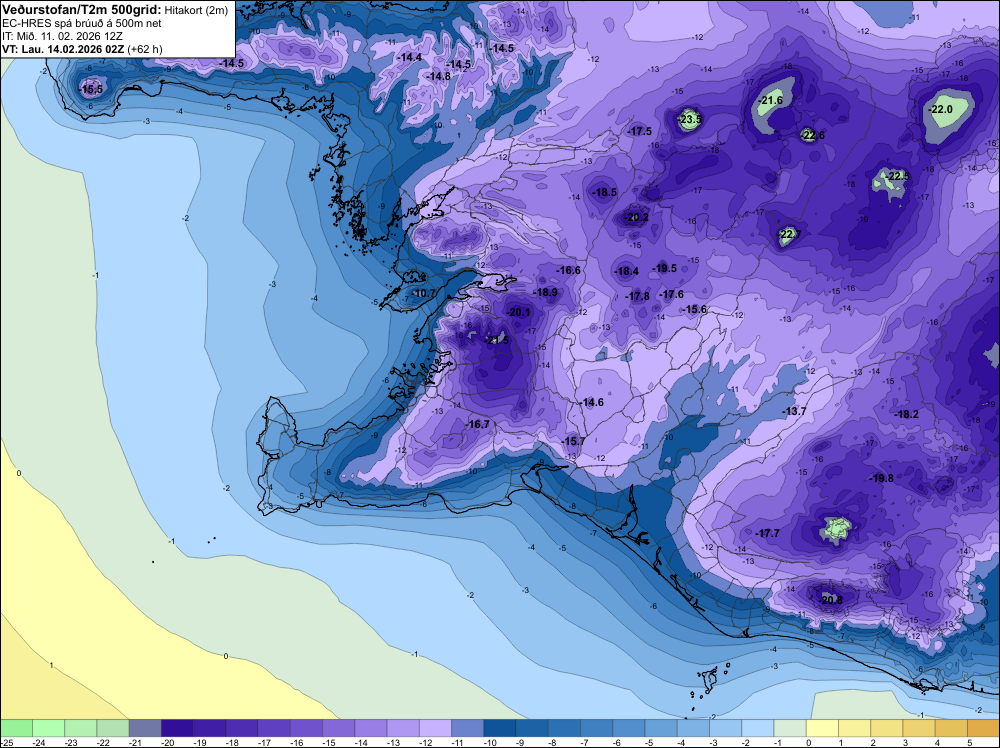Click the -16.6 temperature label
1000x748 pixels.
(x=569, y=270)
